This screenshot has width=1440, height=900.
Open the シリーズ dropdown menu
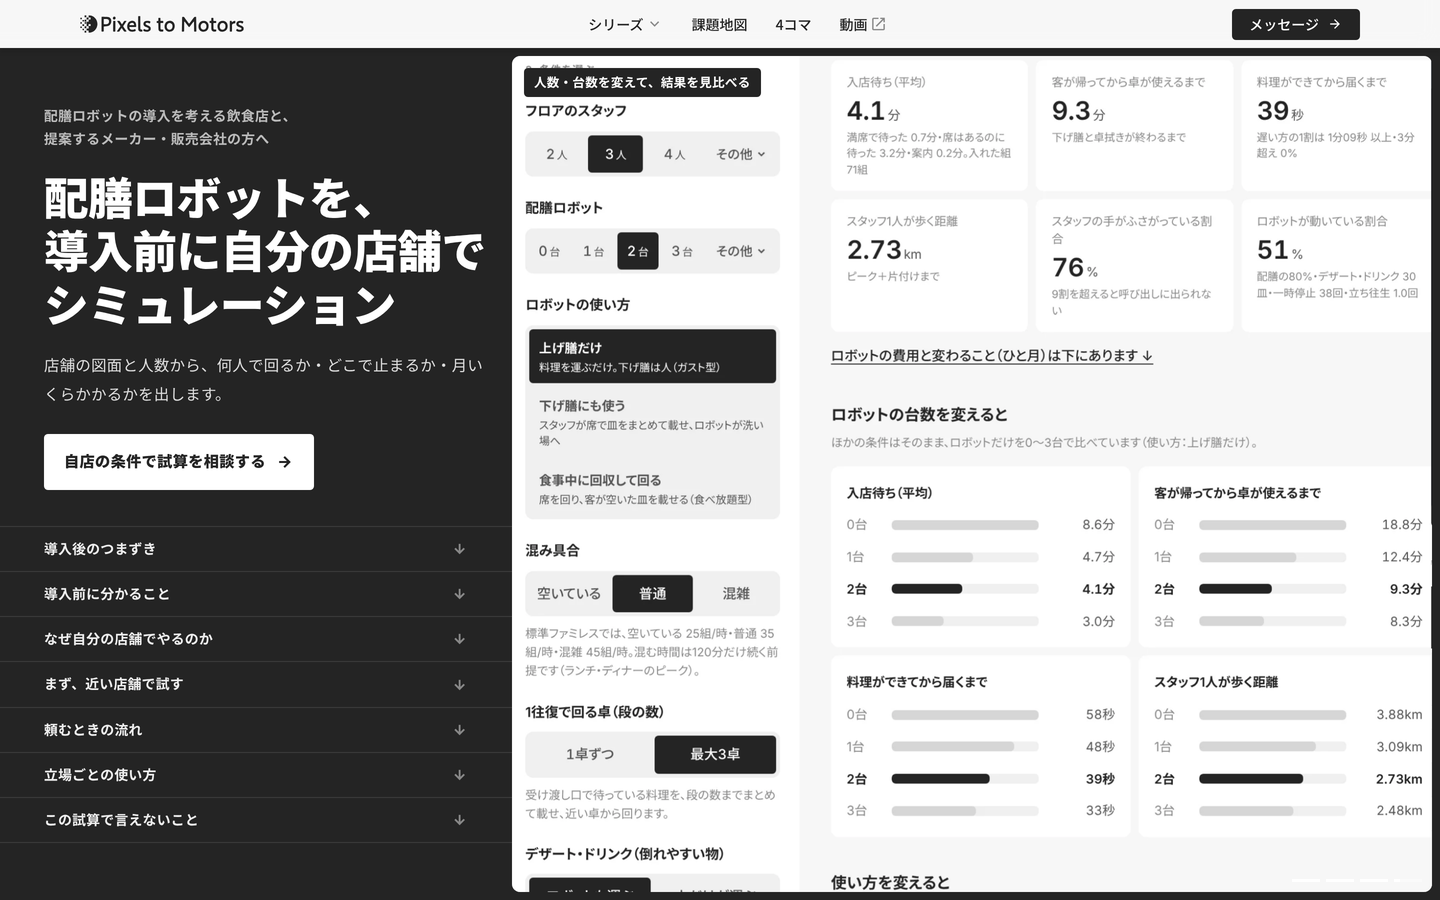[624, 24]
